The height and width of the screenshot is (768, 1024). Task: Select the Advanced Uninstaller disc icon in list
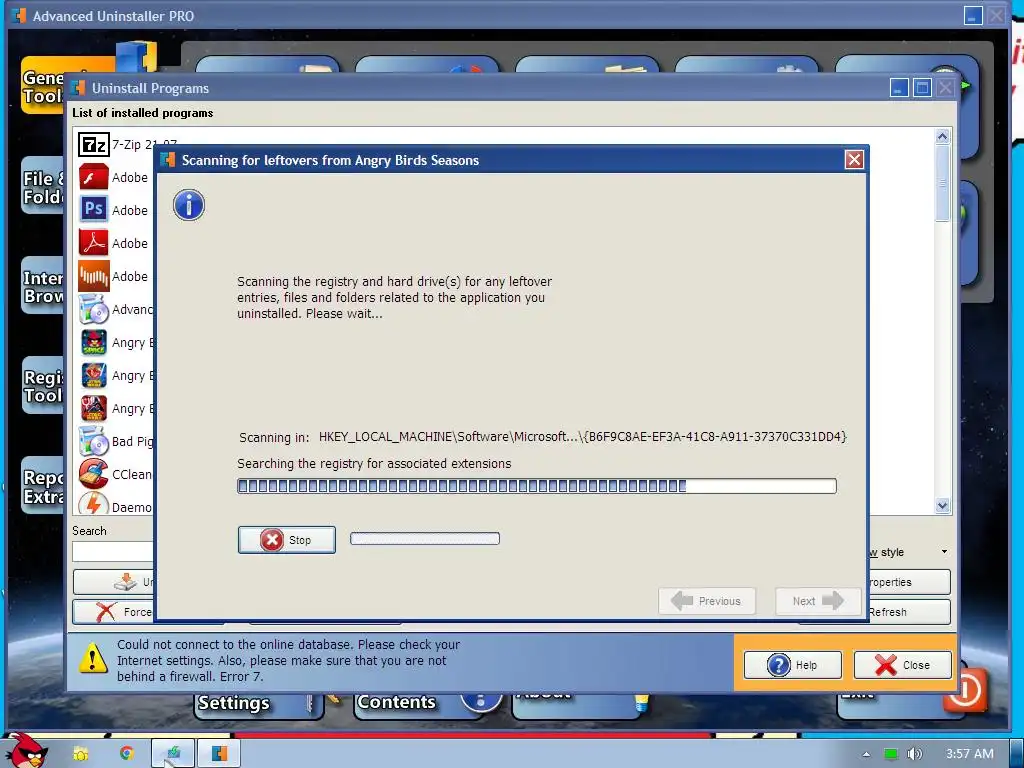93,309
